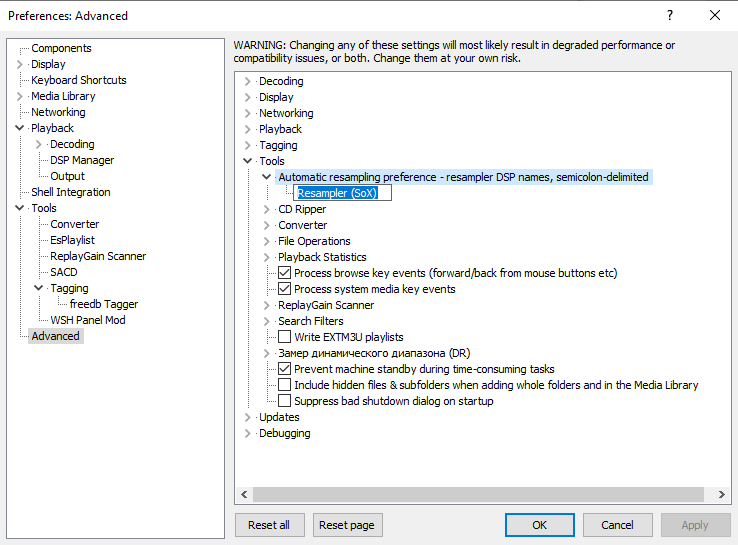This screenshot has width=738, height=545.
Task: Enable Suppress bad shutdown dialog option
Action: [x=285, y=401]
